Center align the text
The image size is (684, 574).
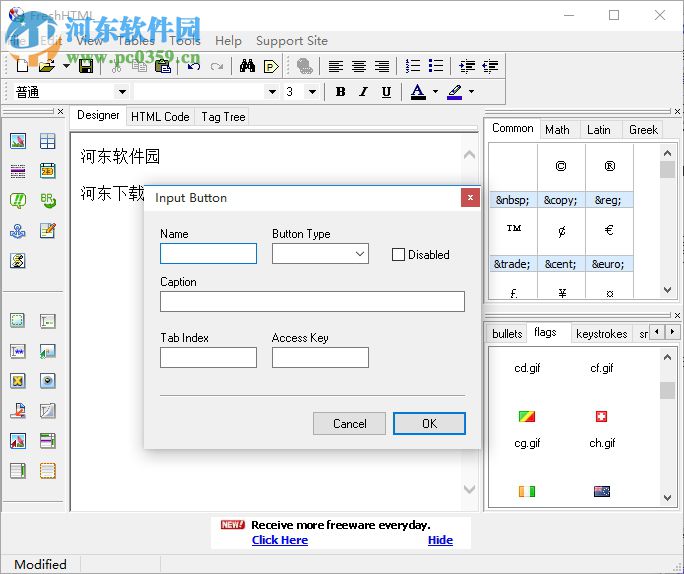[359, 66]
